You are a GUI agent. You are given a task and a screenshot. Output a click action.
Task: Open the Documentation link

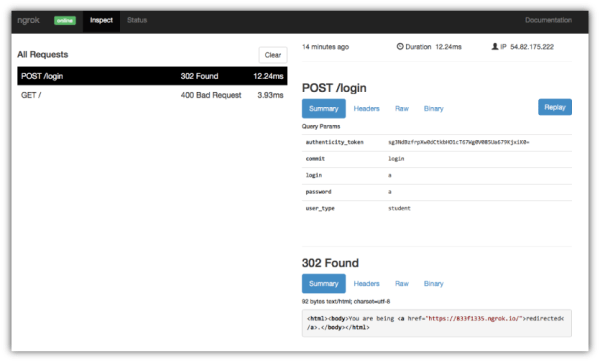(548, 20)
